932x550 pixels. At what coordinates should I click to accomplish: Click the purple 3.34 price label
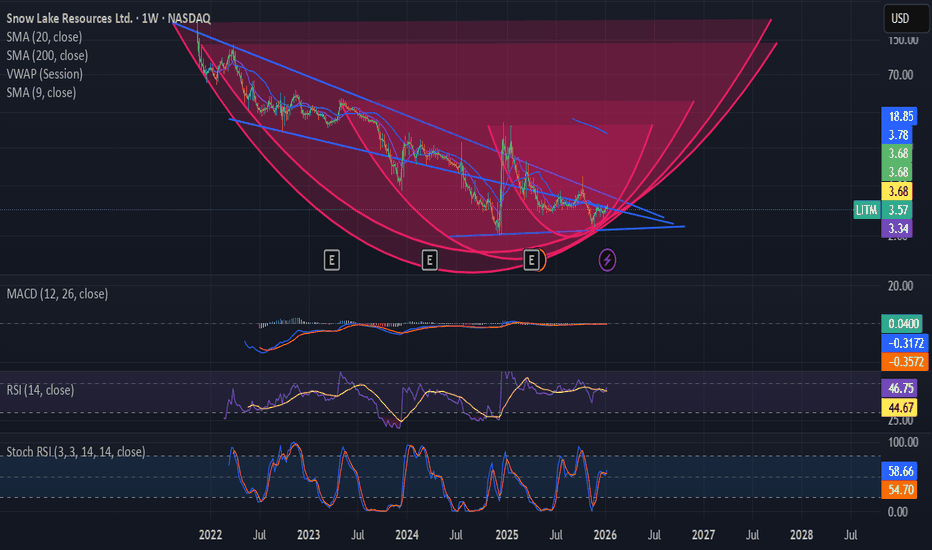coord(899,228)
